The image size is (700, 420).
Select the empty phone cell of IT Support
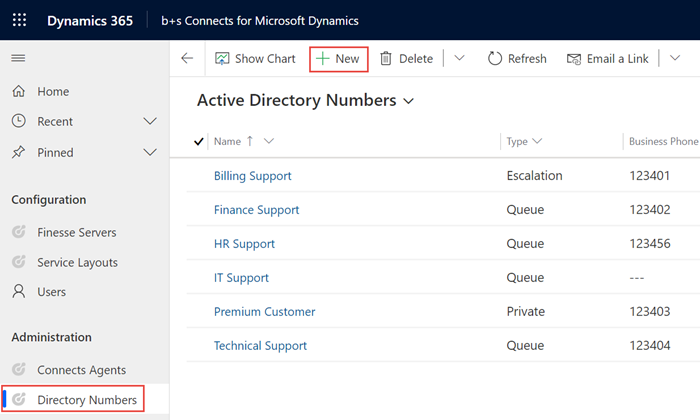click(x=637, y=278)
